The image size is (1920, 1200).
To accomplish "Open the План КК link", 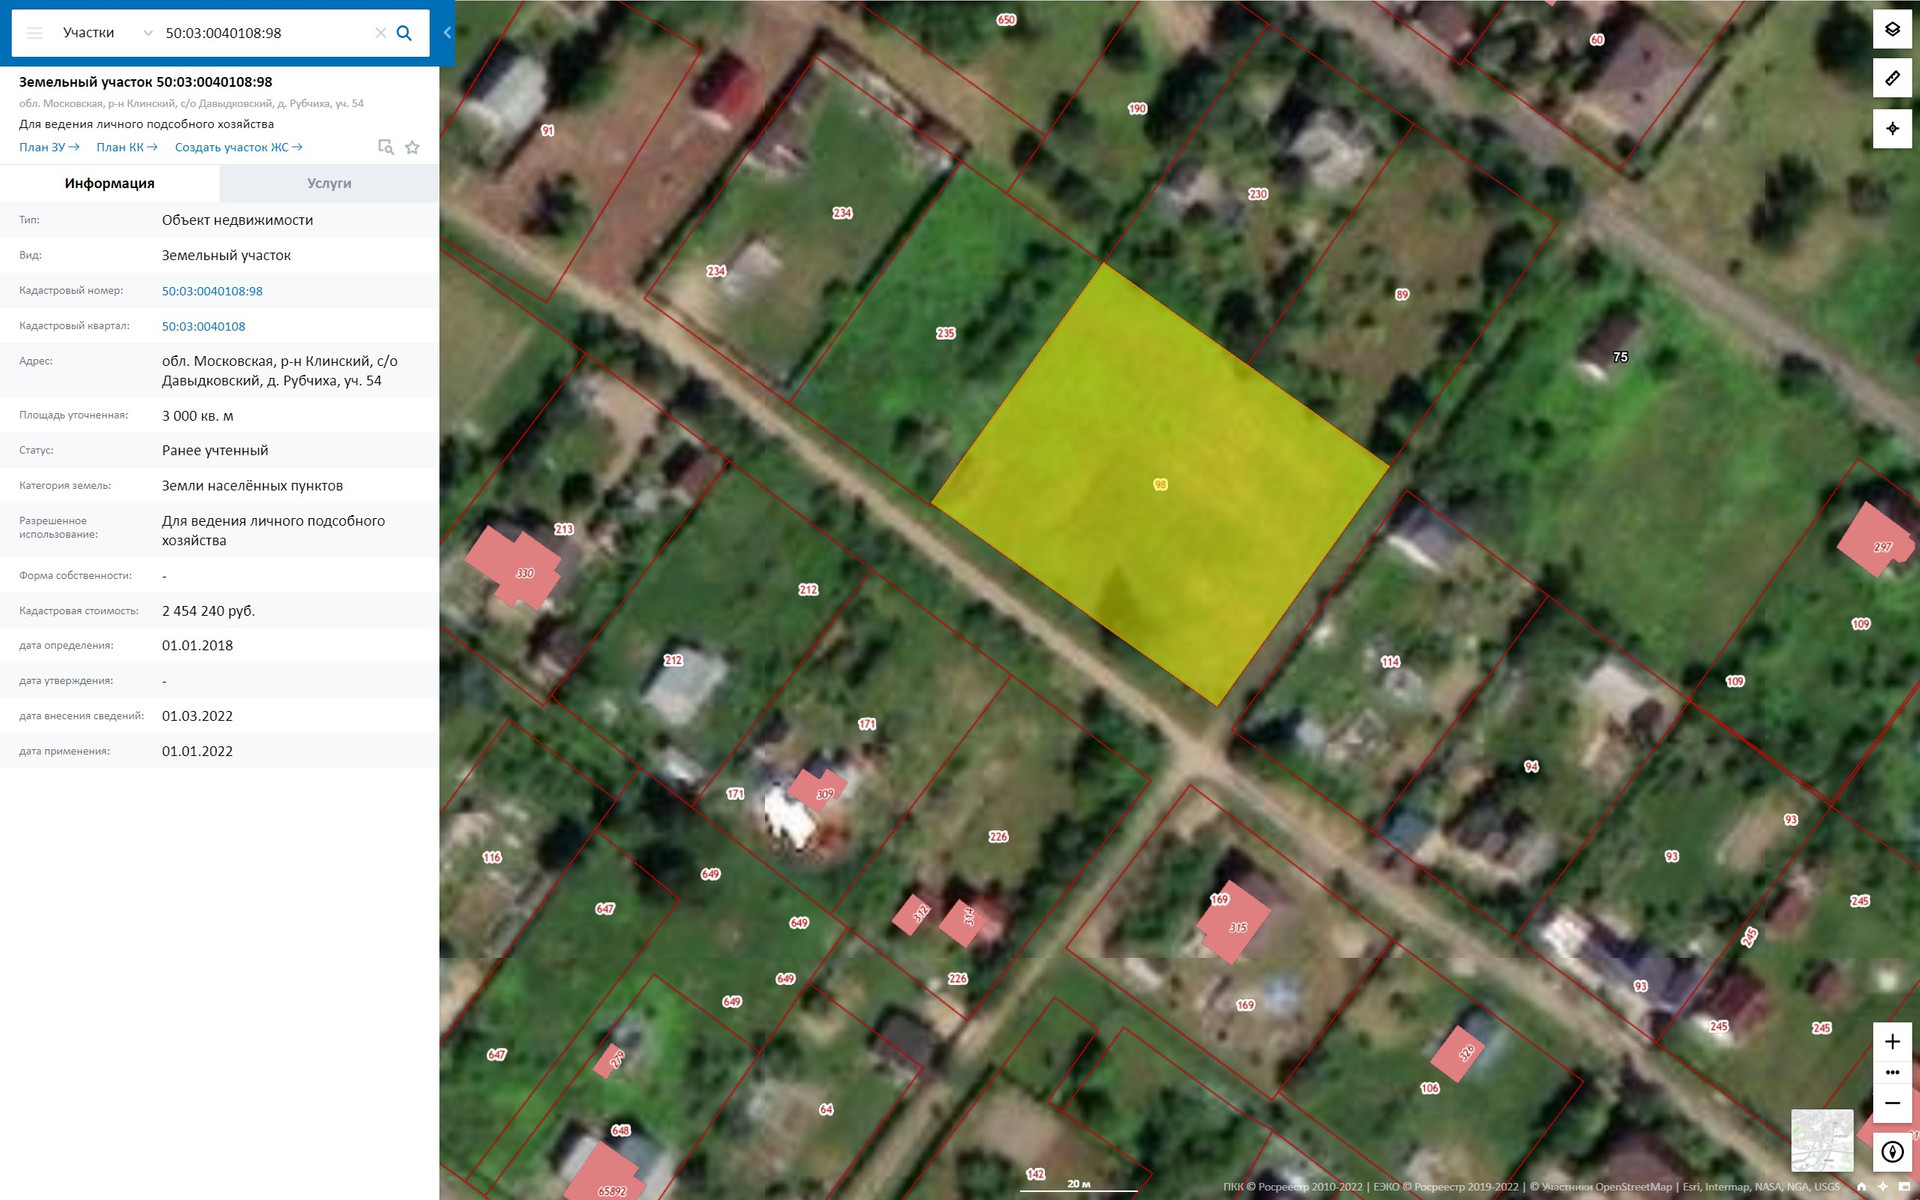I will (x=127, y=147).
